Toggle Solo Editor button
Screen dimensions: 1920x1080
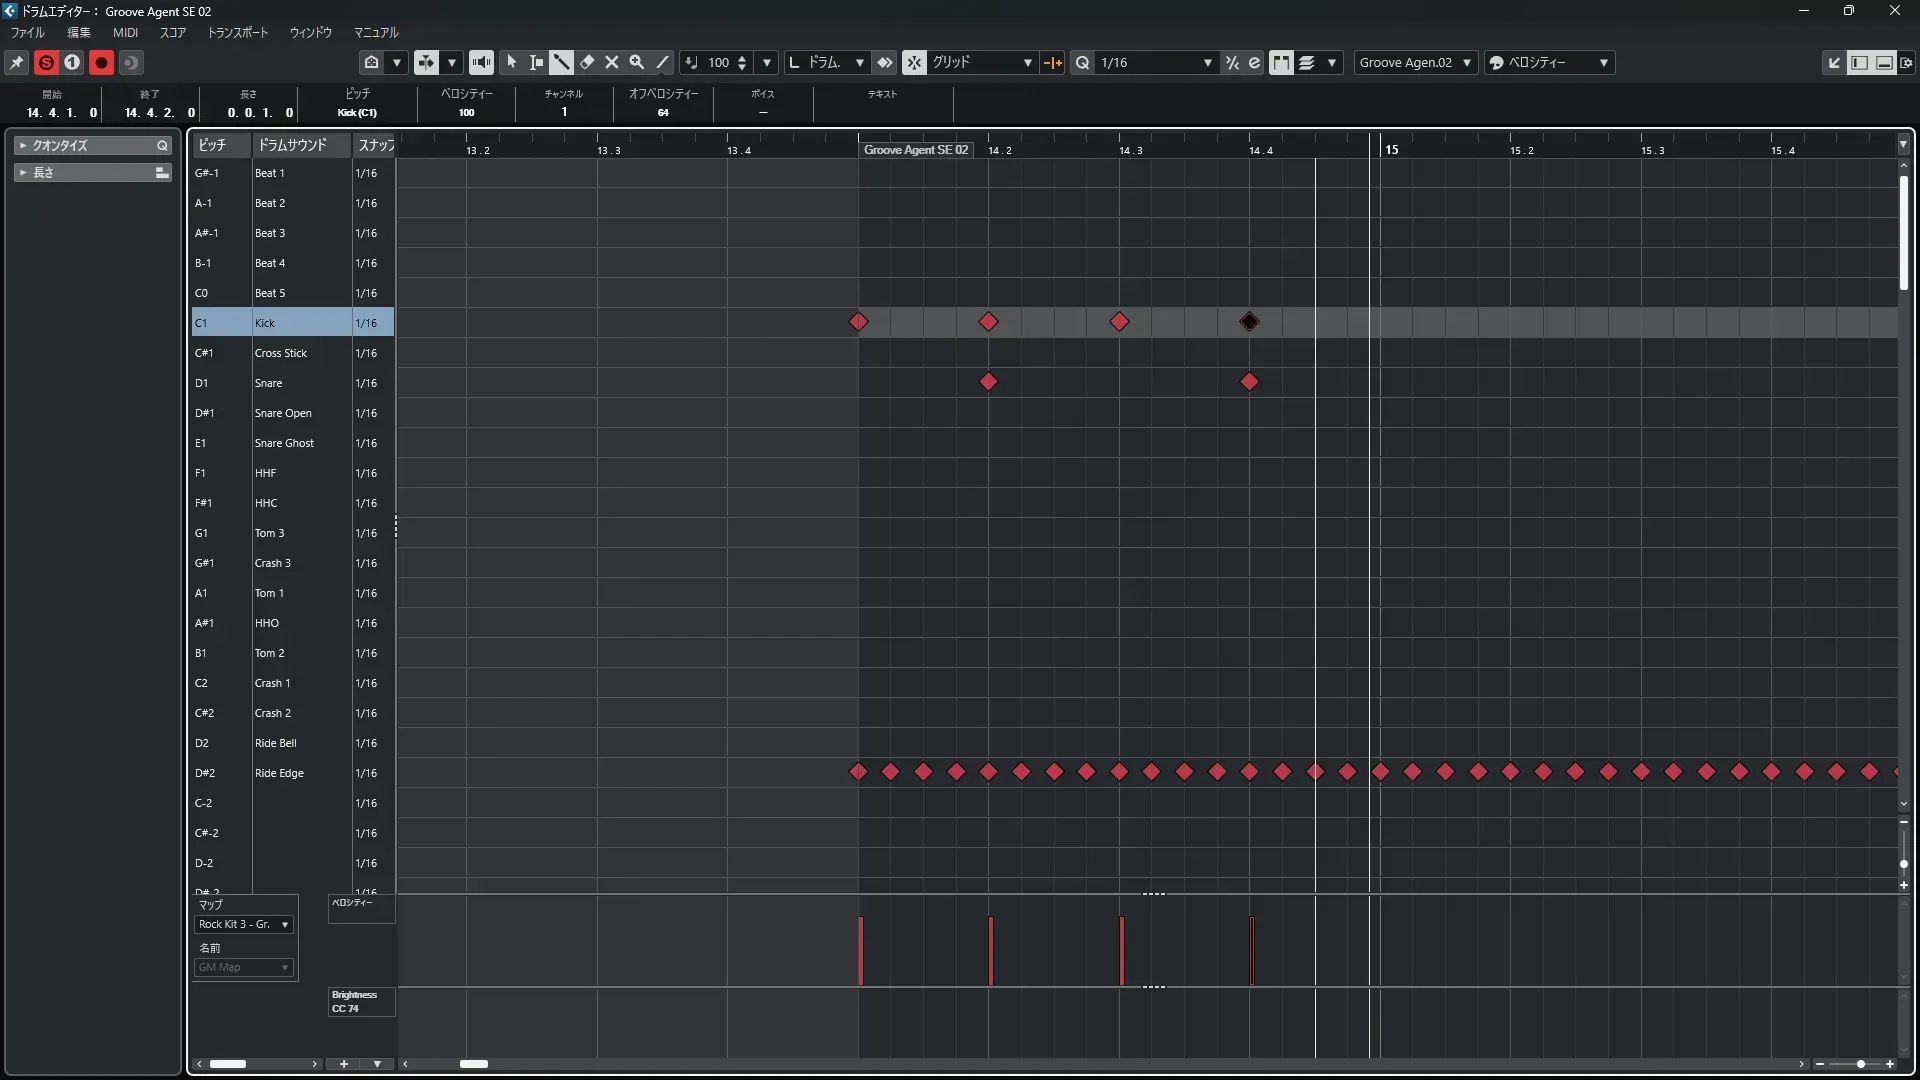pyautogui.click(x=46, y=62)
